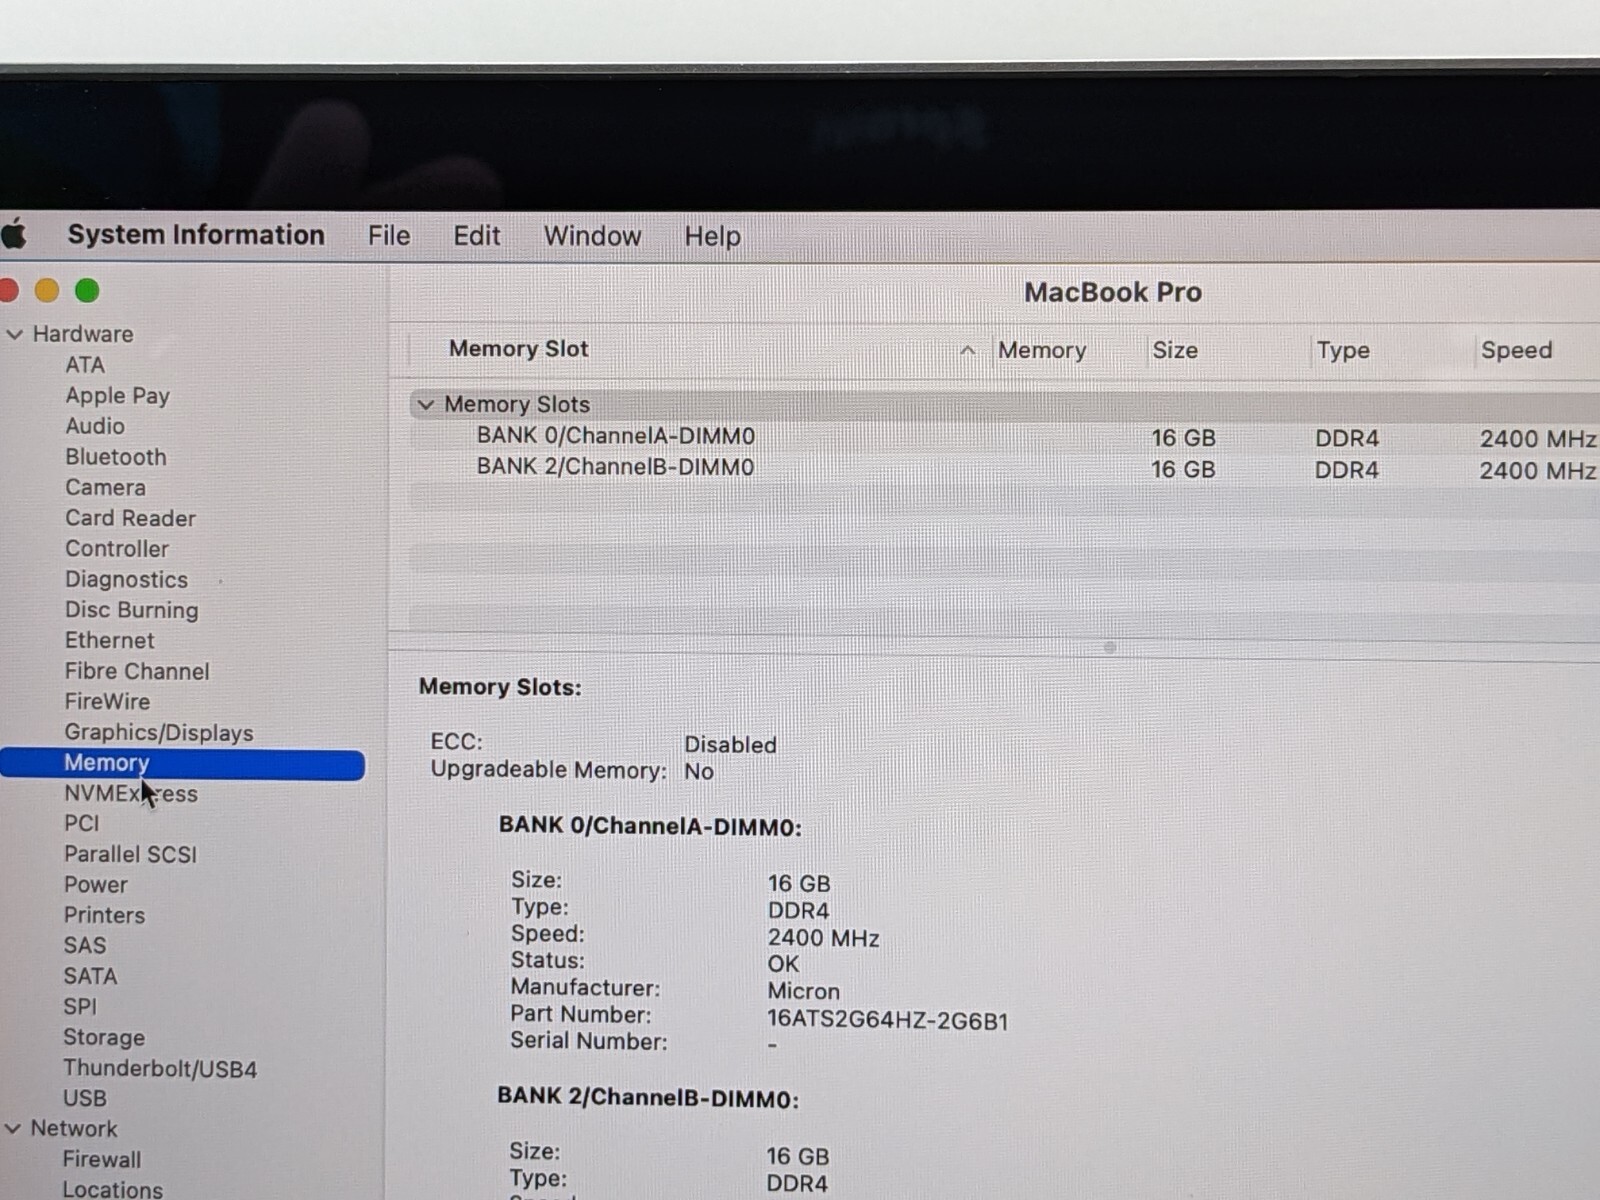Collapse the Hardware section in sidebar
The image size is (1600, 1200).
pos(14,334)
